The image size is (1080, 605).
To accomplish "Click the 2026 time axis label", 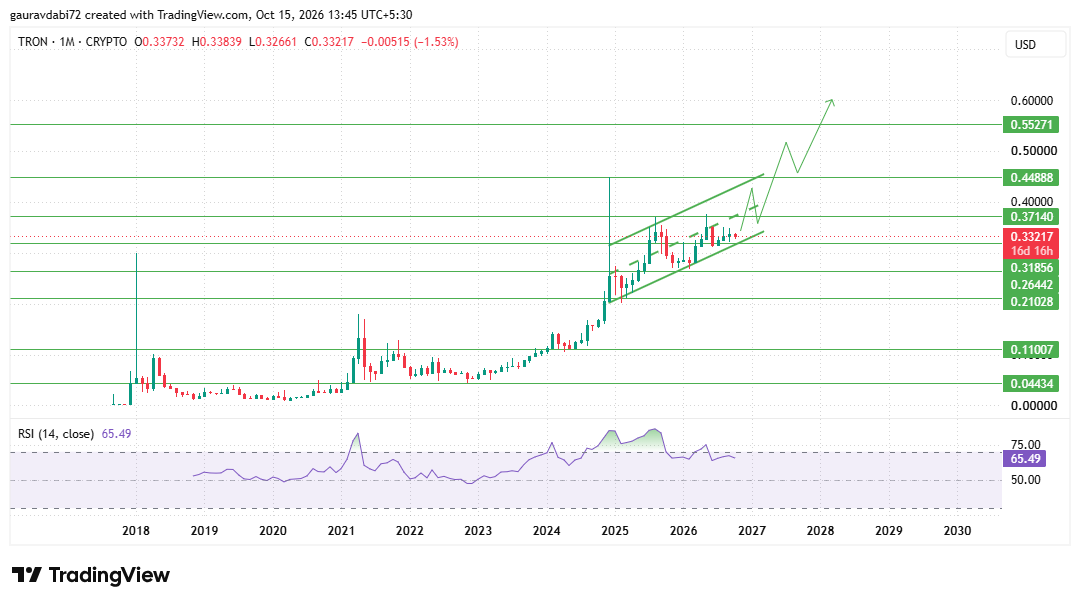I will click(x=683, y=531).
